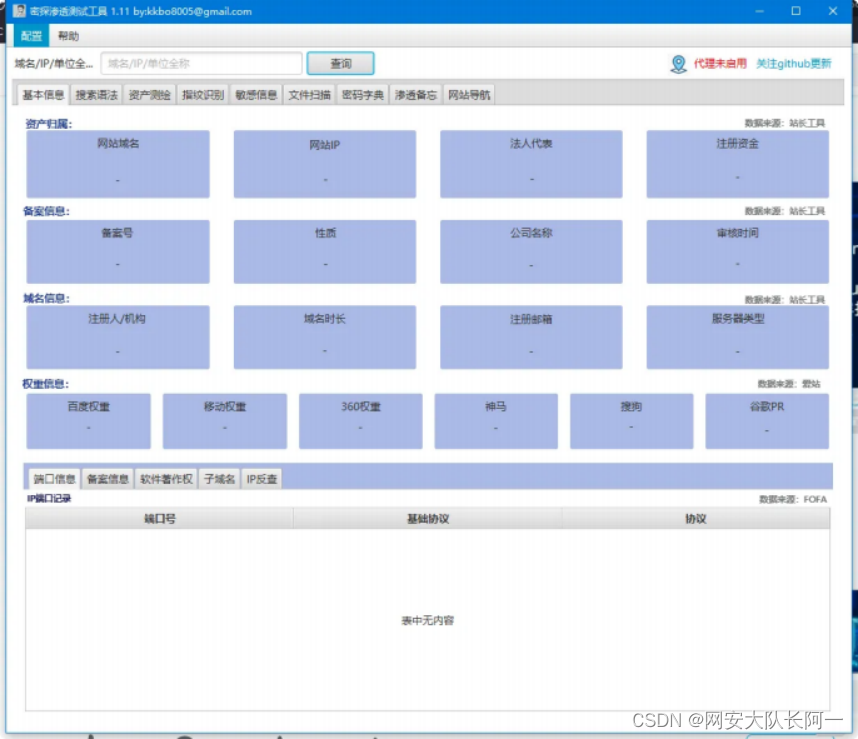Viewport: 858px width, 739px height.
Task: Switch to the 敏感信息 tab
Action: pyautogui.click(x=256, y=95)
